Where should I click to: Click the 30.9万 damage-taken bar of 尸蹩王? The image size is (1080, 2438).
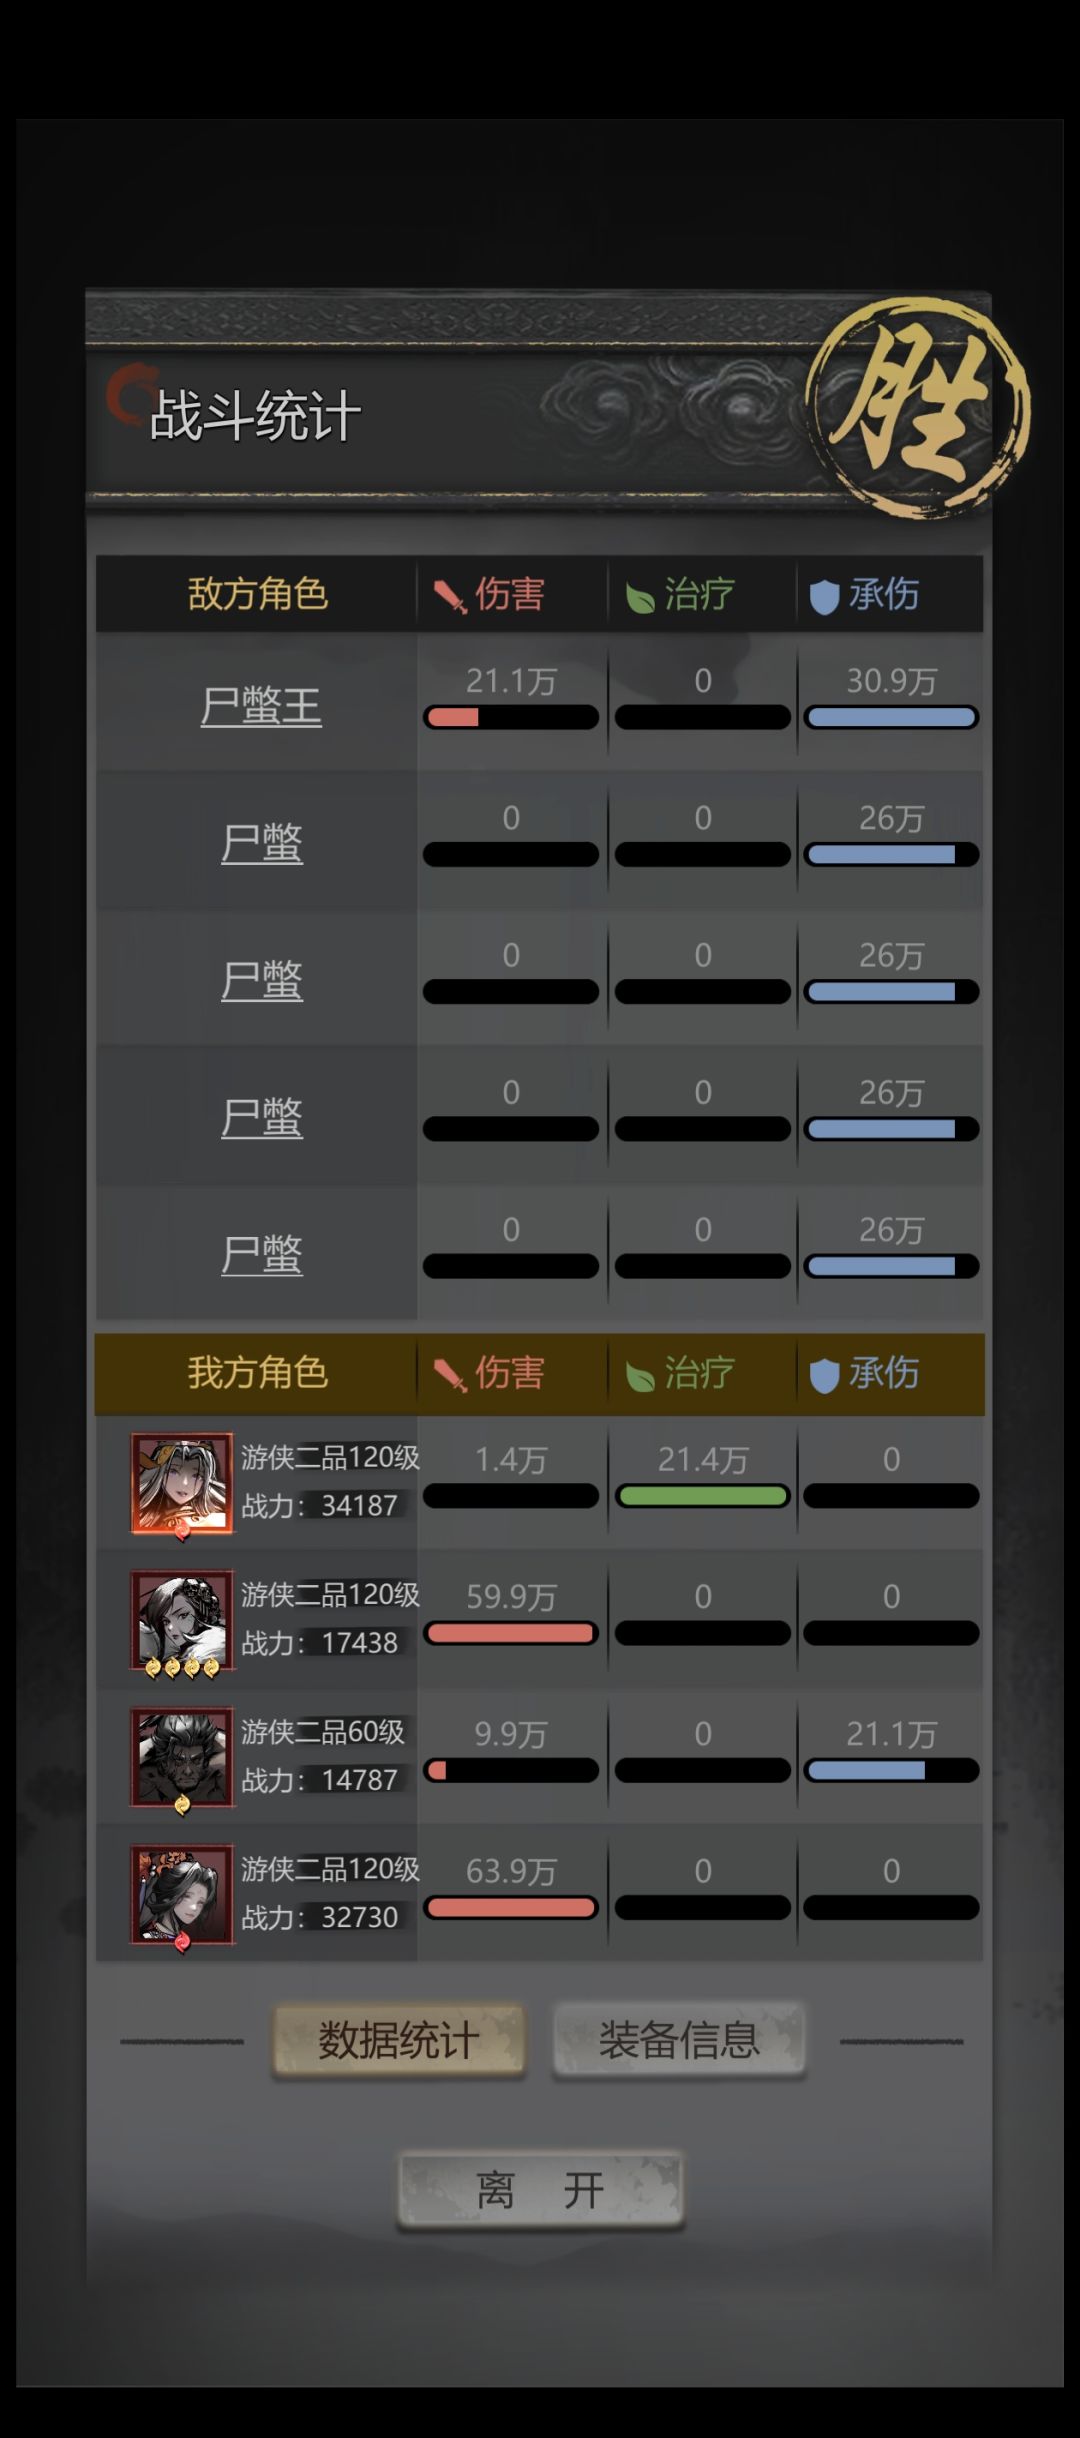pyautogui.click(x=891, y=717)
